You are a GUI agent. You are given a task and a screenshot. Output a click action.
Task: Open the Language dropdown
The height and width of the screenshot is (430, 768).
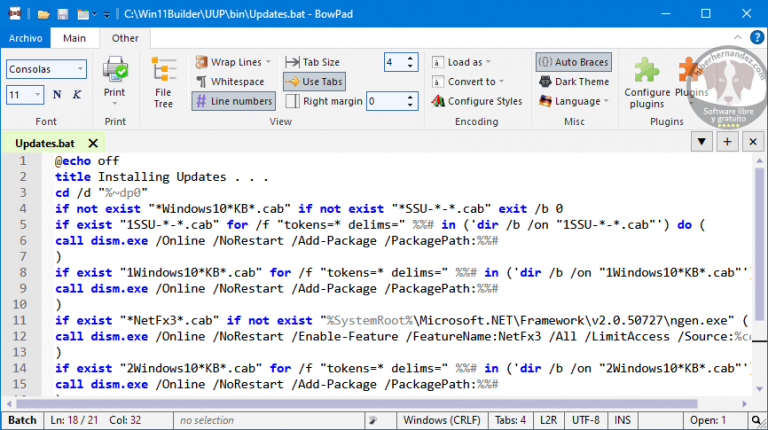tap(574, 101)
